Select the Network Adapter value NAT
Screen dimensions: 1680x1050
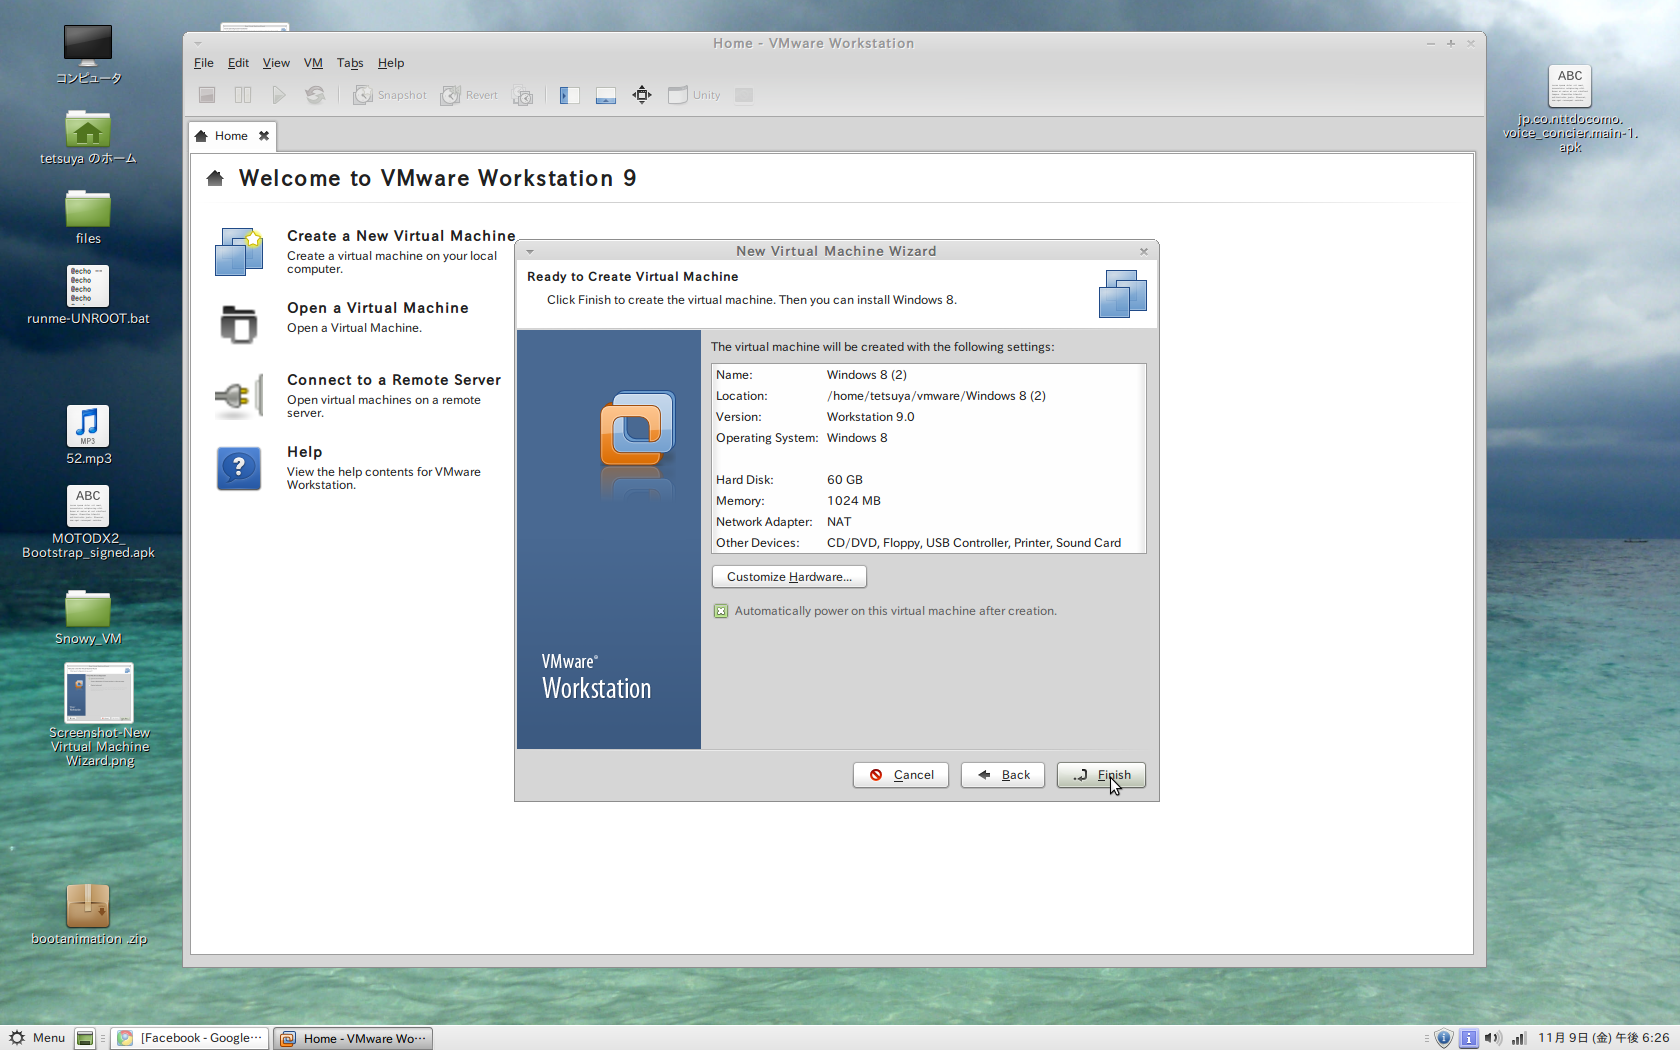tap(839, 522)
